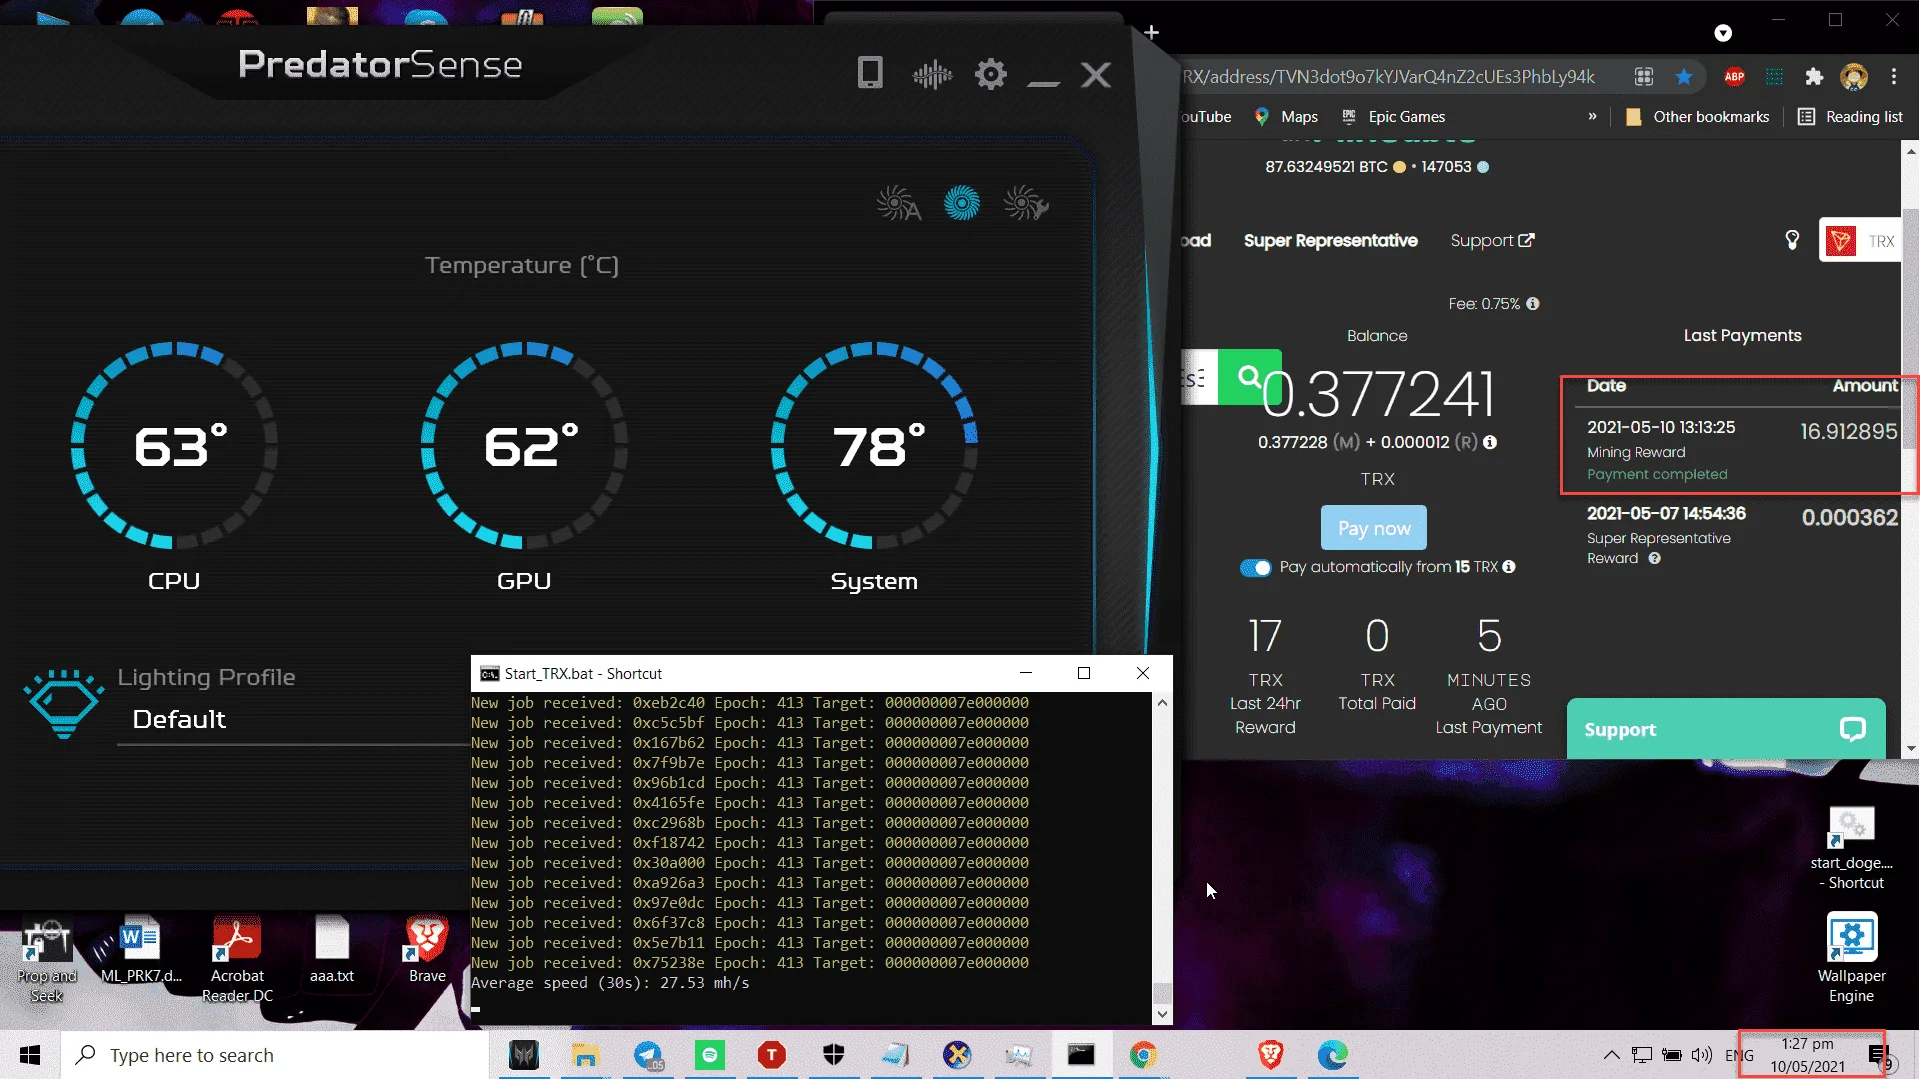Screen dimensions: 1920x1079
Task: Open Google Chrome from taskbar
Action: tap(1143, 1055)
